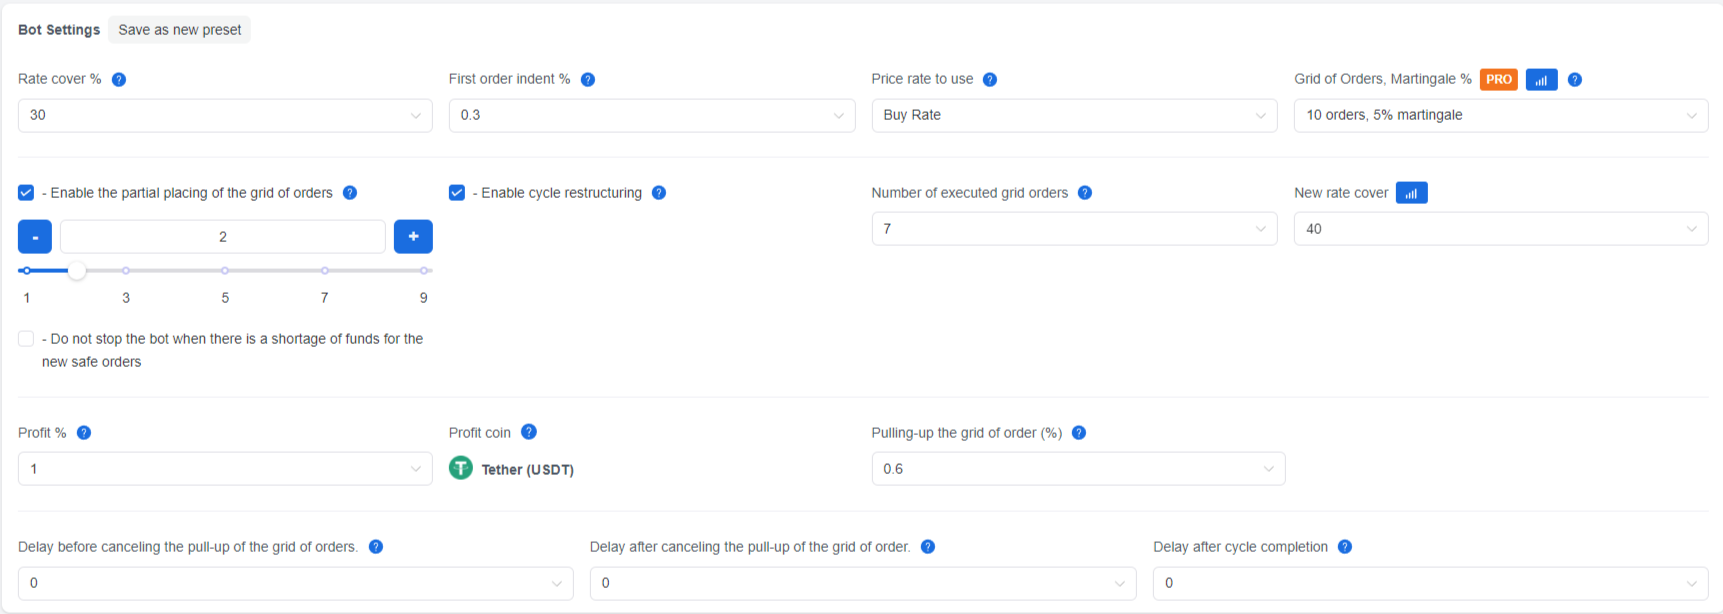Screen dimensions: 1723x614
Task: Open the Profit % dropdown
Action: click(x=225, y=469)
